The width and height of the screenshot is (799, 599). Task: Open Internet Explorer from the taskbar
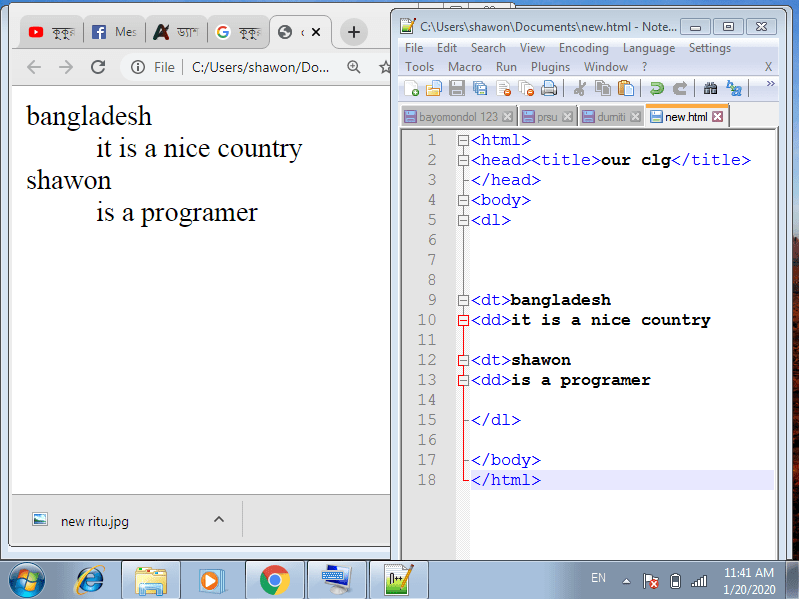pos(91,579)
